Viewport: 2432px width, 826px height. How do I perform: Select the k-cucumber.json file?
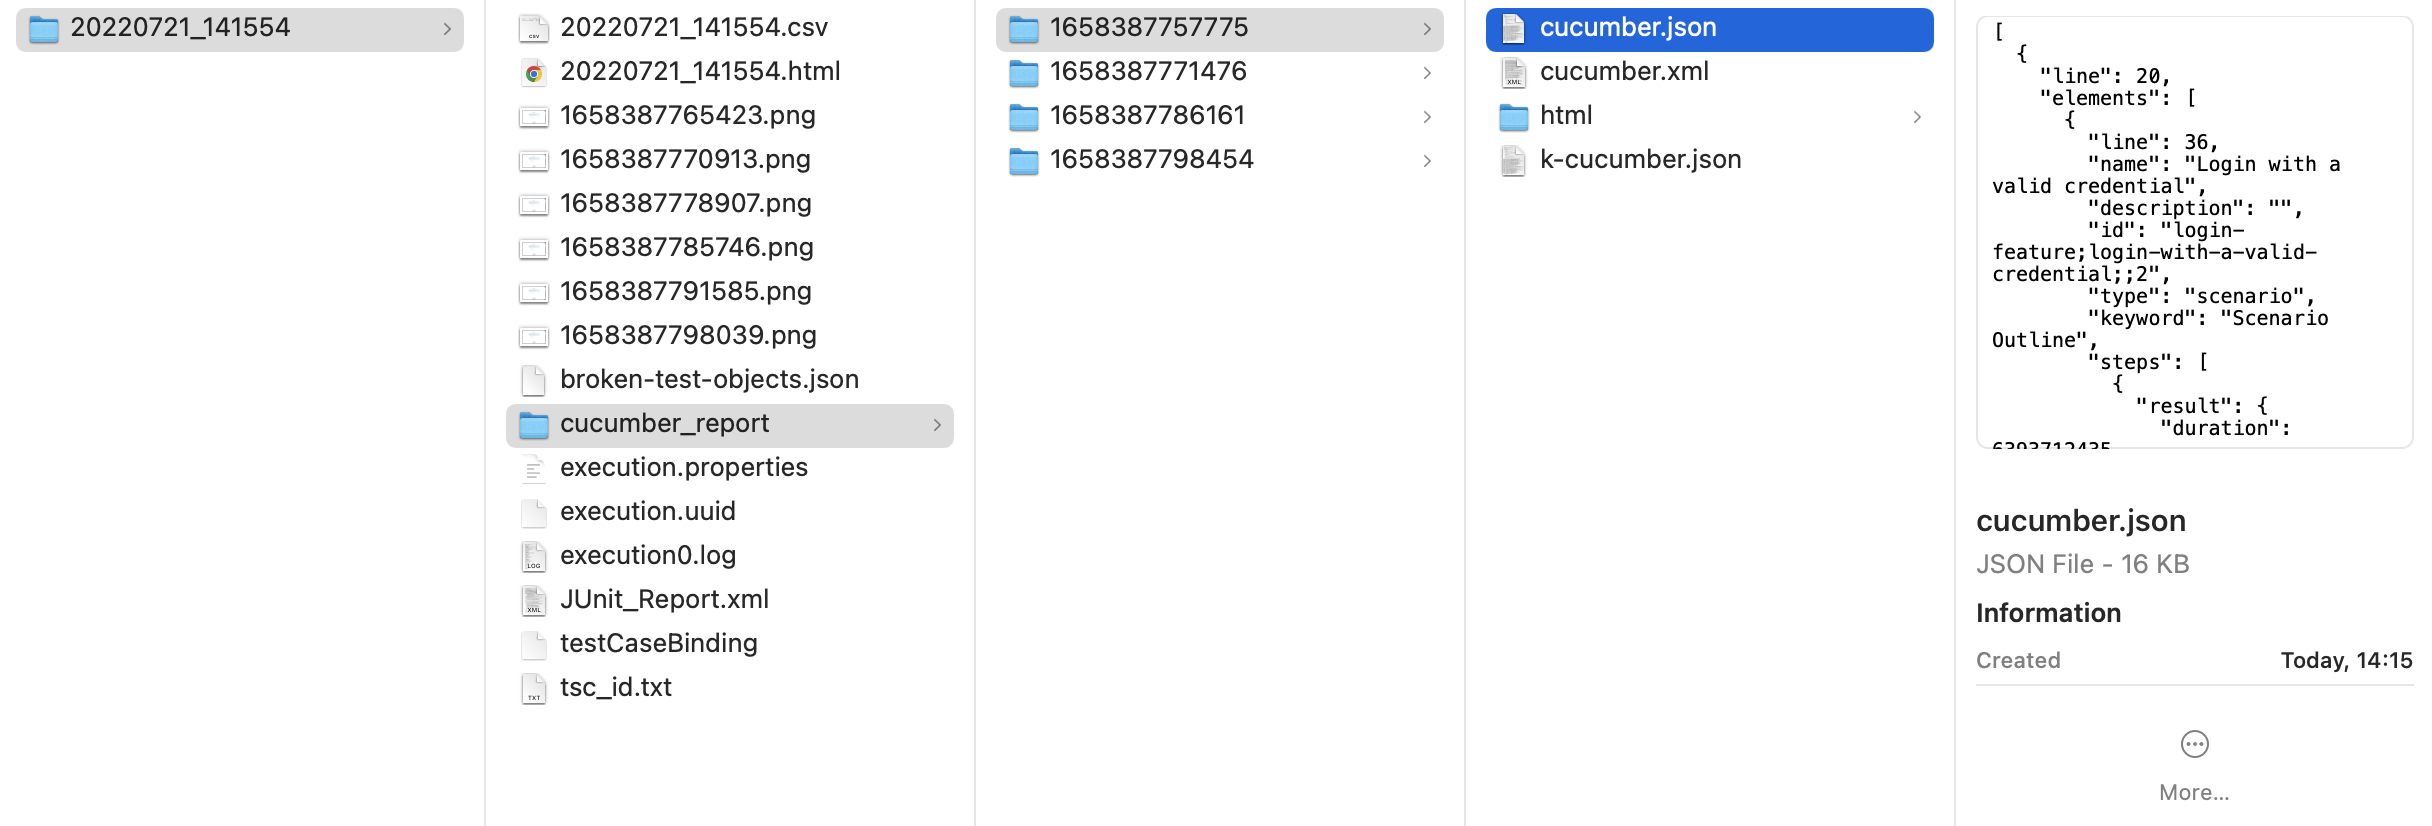(1640, 160)
